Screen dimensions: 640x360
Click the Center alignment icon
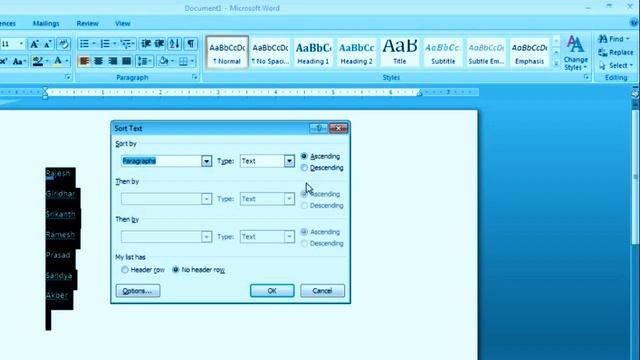point(98,61)
